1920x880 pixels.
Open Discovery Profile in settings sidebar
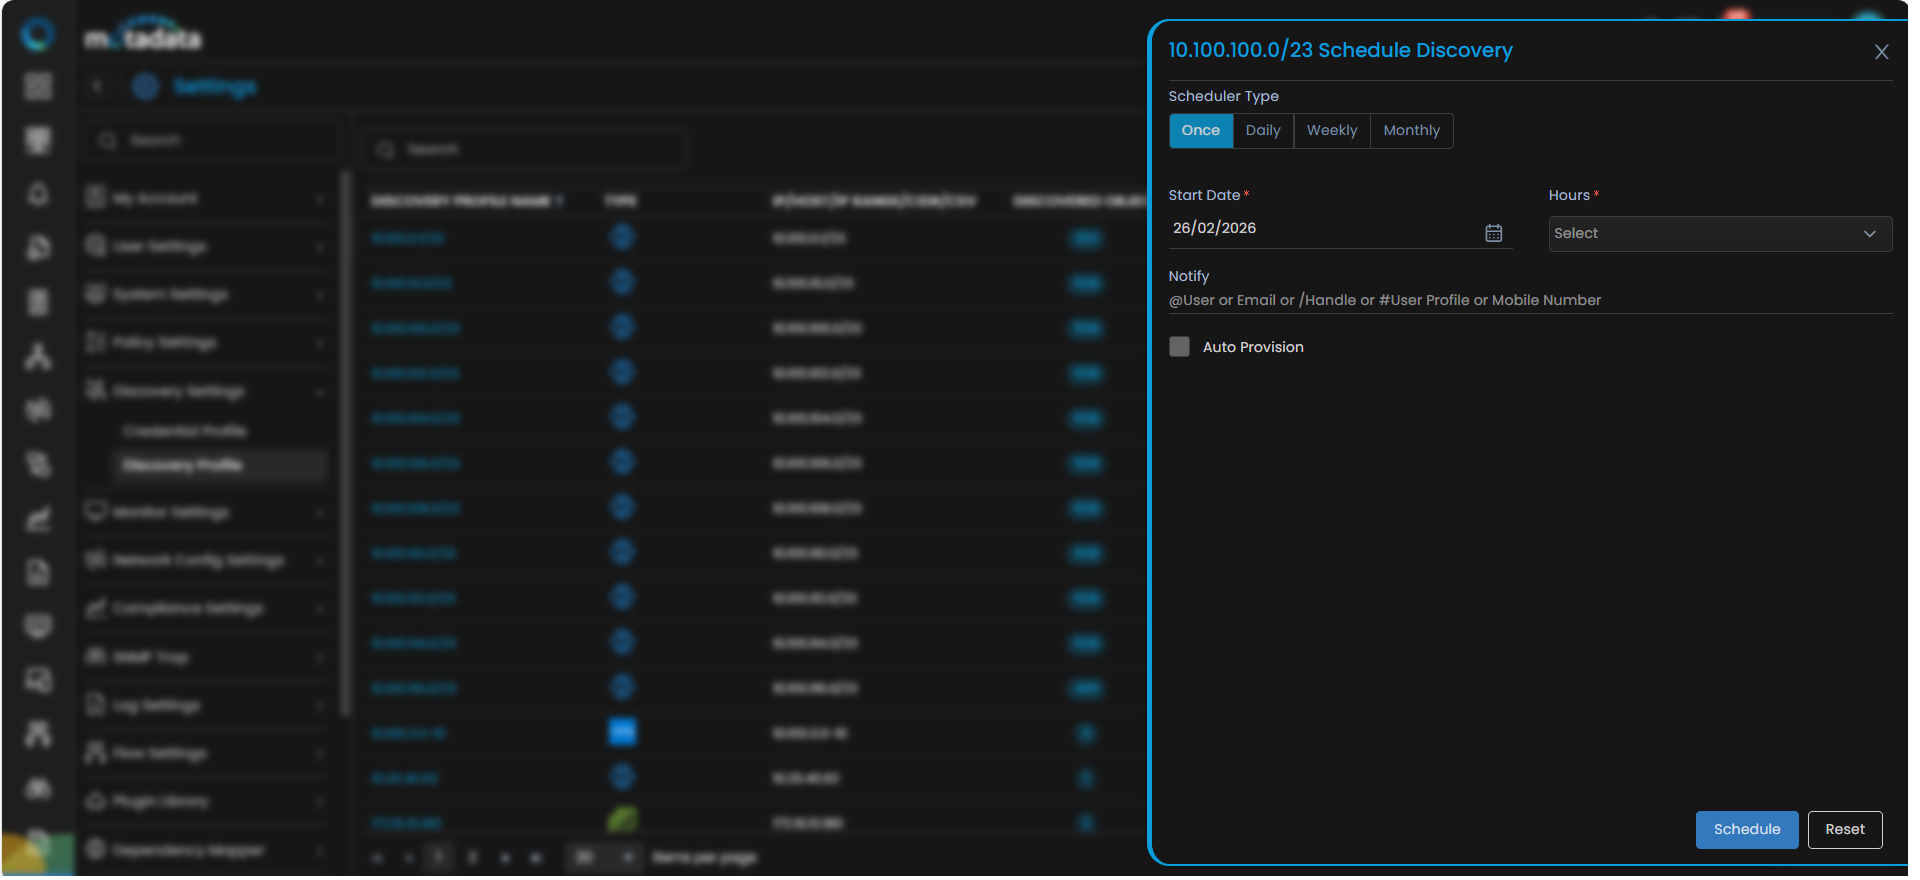pyautogui.click(x=182, y=466)
